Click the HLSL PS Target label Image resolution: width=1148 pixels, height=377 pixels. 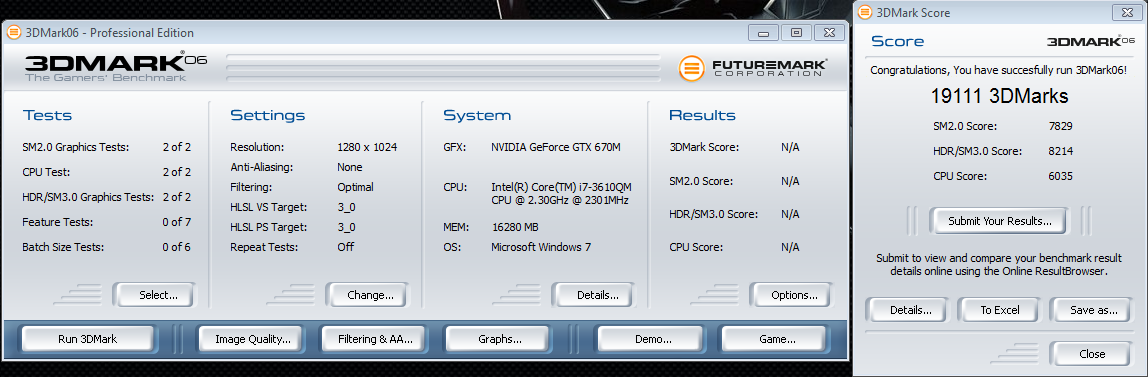point(268,227)
